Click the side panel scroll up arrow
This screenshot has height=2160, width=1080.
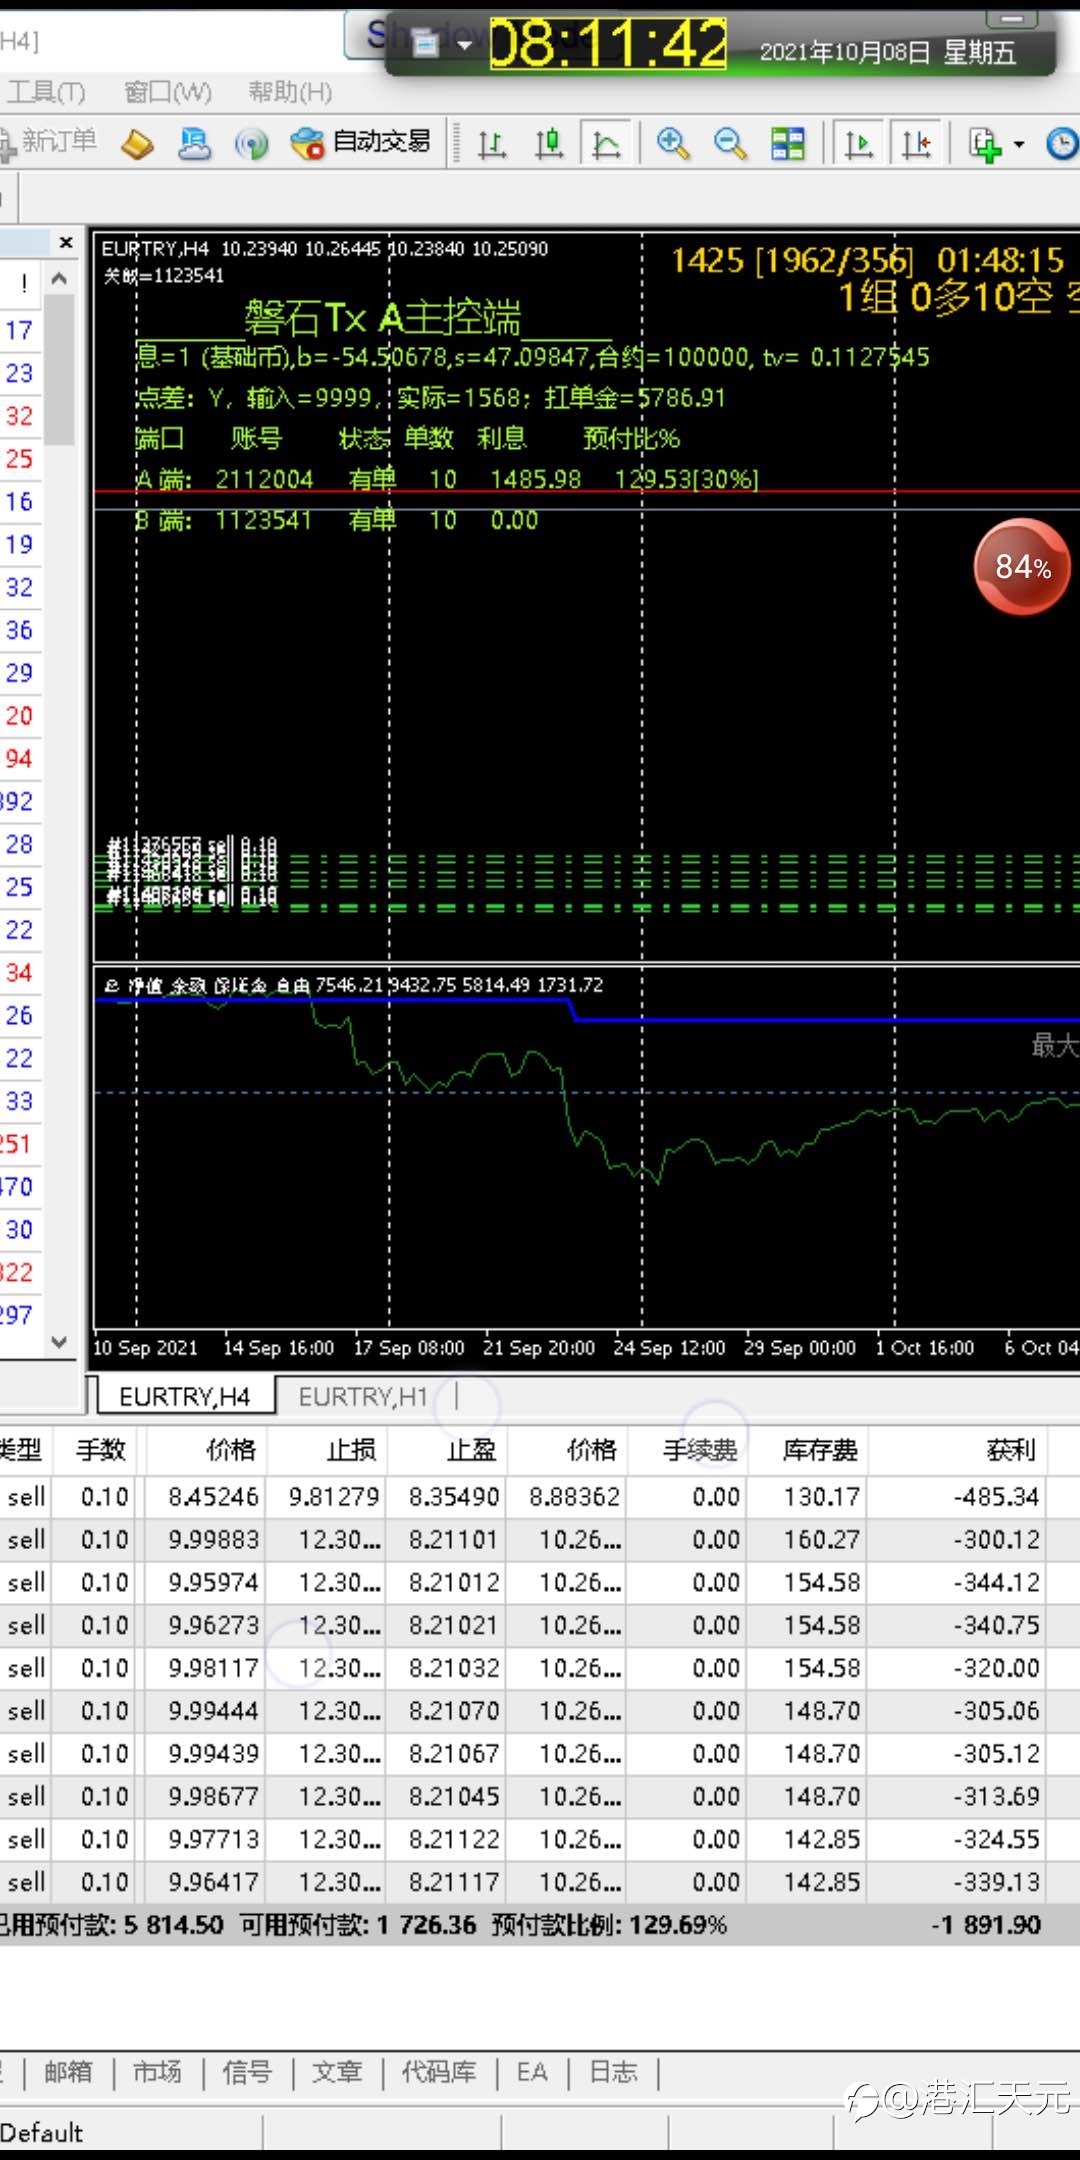[59, 279]
